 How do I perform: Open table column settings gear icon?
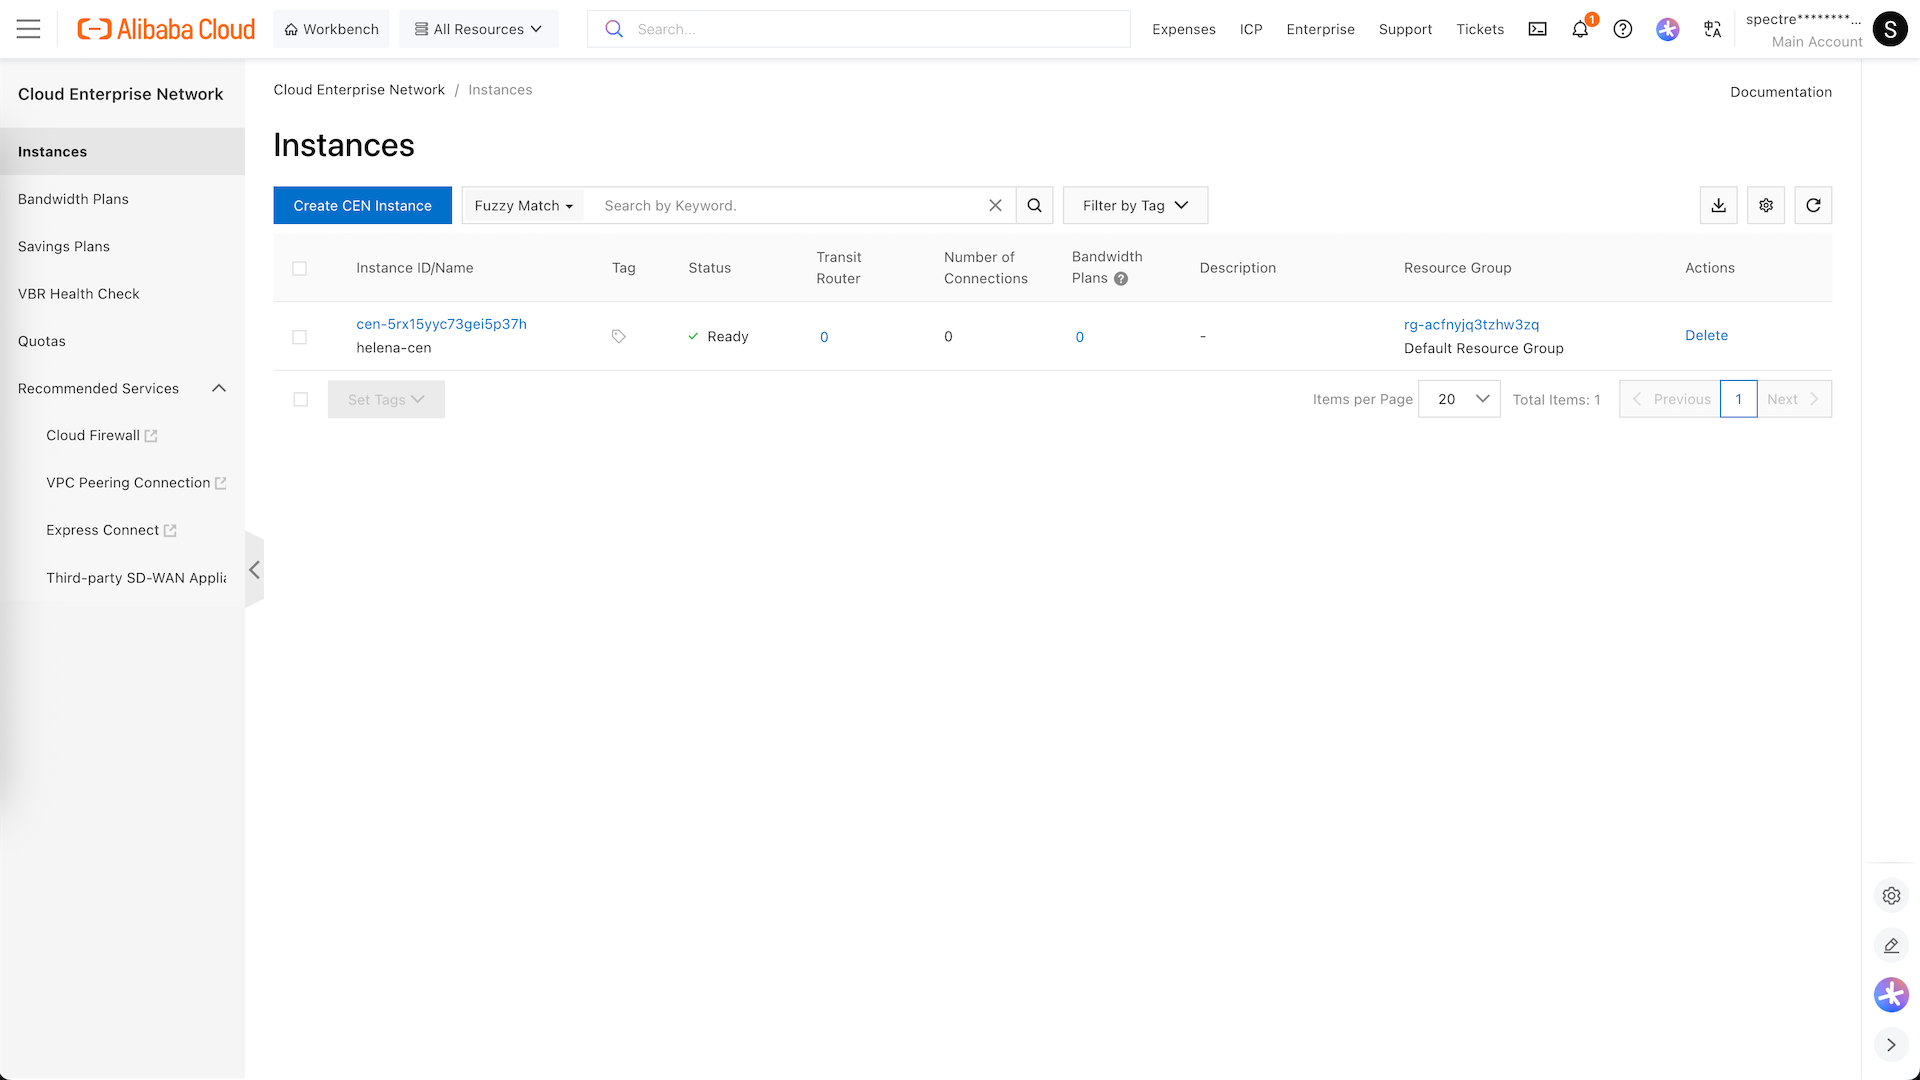1766,205
